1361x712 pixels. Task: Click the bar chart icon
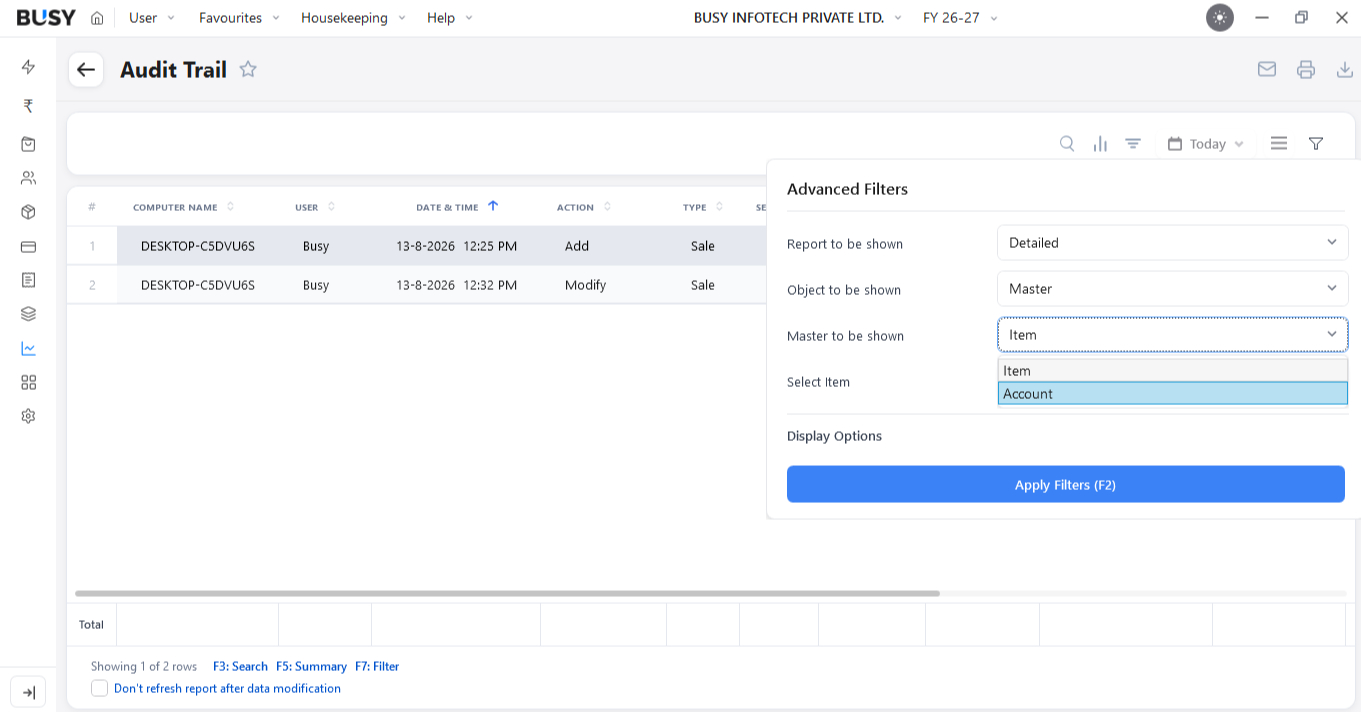click(x=1100, y=144)
